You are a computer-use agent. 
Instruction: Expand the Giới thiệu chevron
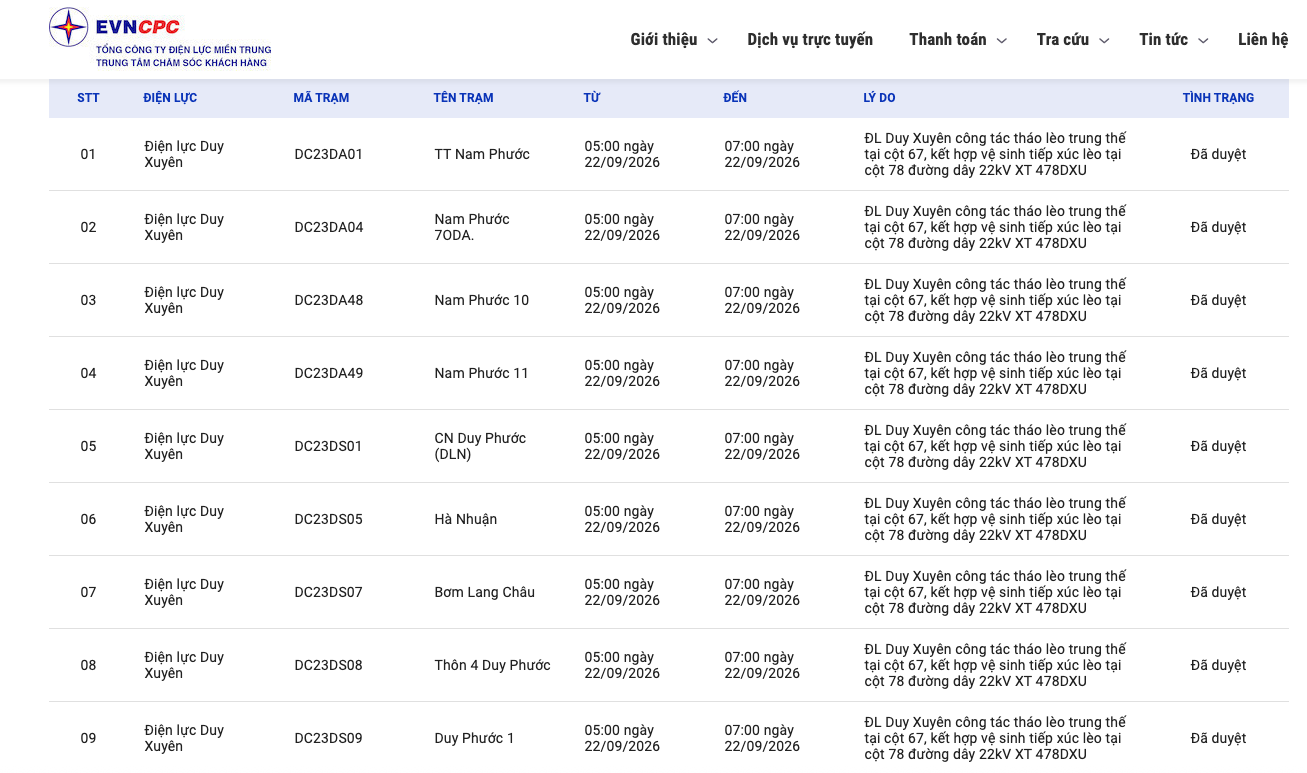coord(712,41)
